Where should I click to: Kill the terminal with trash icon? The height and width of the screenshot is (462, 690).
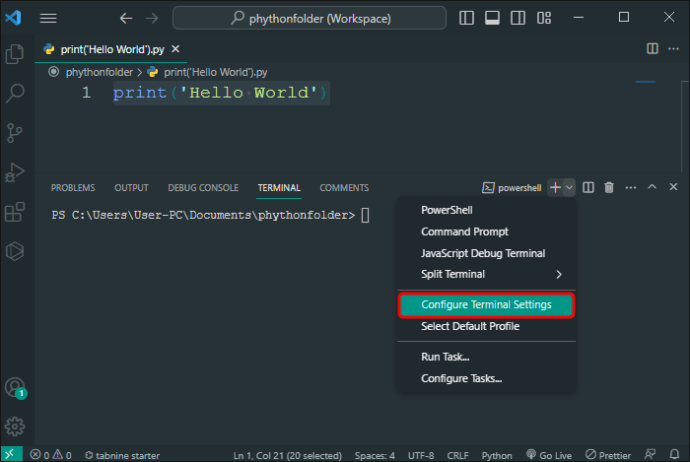609,187
